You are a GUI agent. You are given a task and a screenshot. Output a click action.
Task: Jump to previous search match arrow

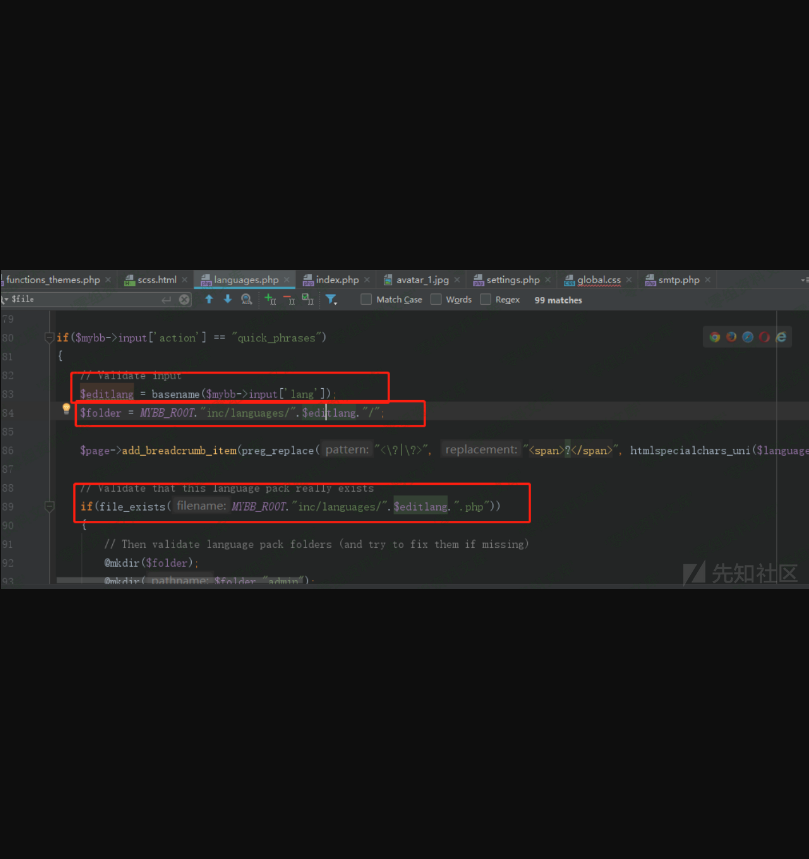[209, 299]
